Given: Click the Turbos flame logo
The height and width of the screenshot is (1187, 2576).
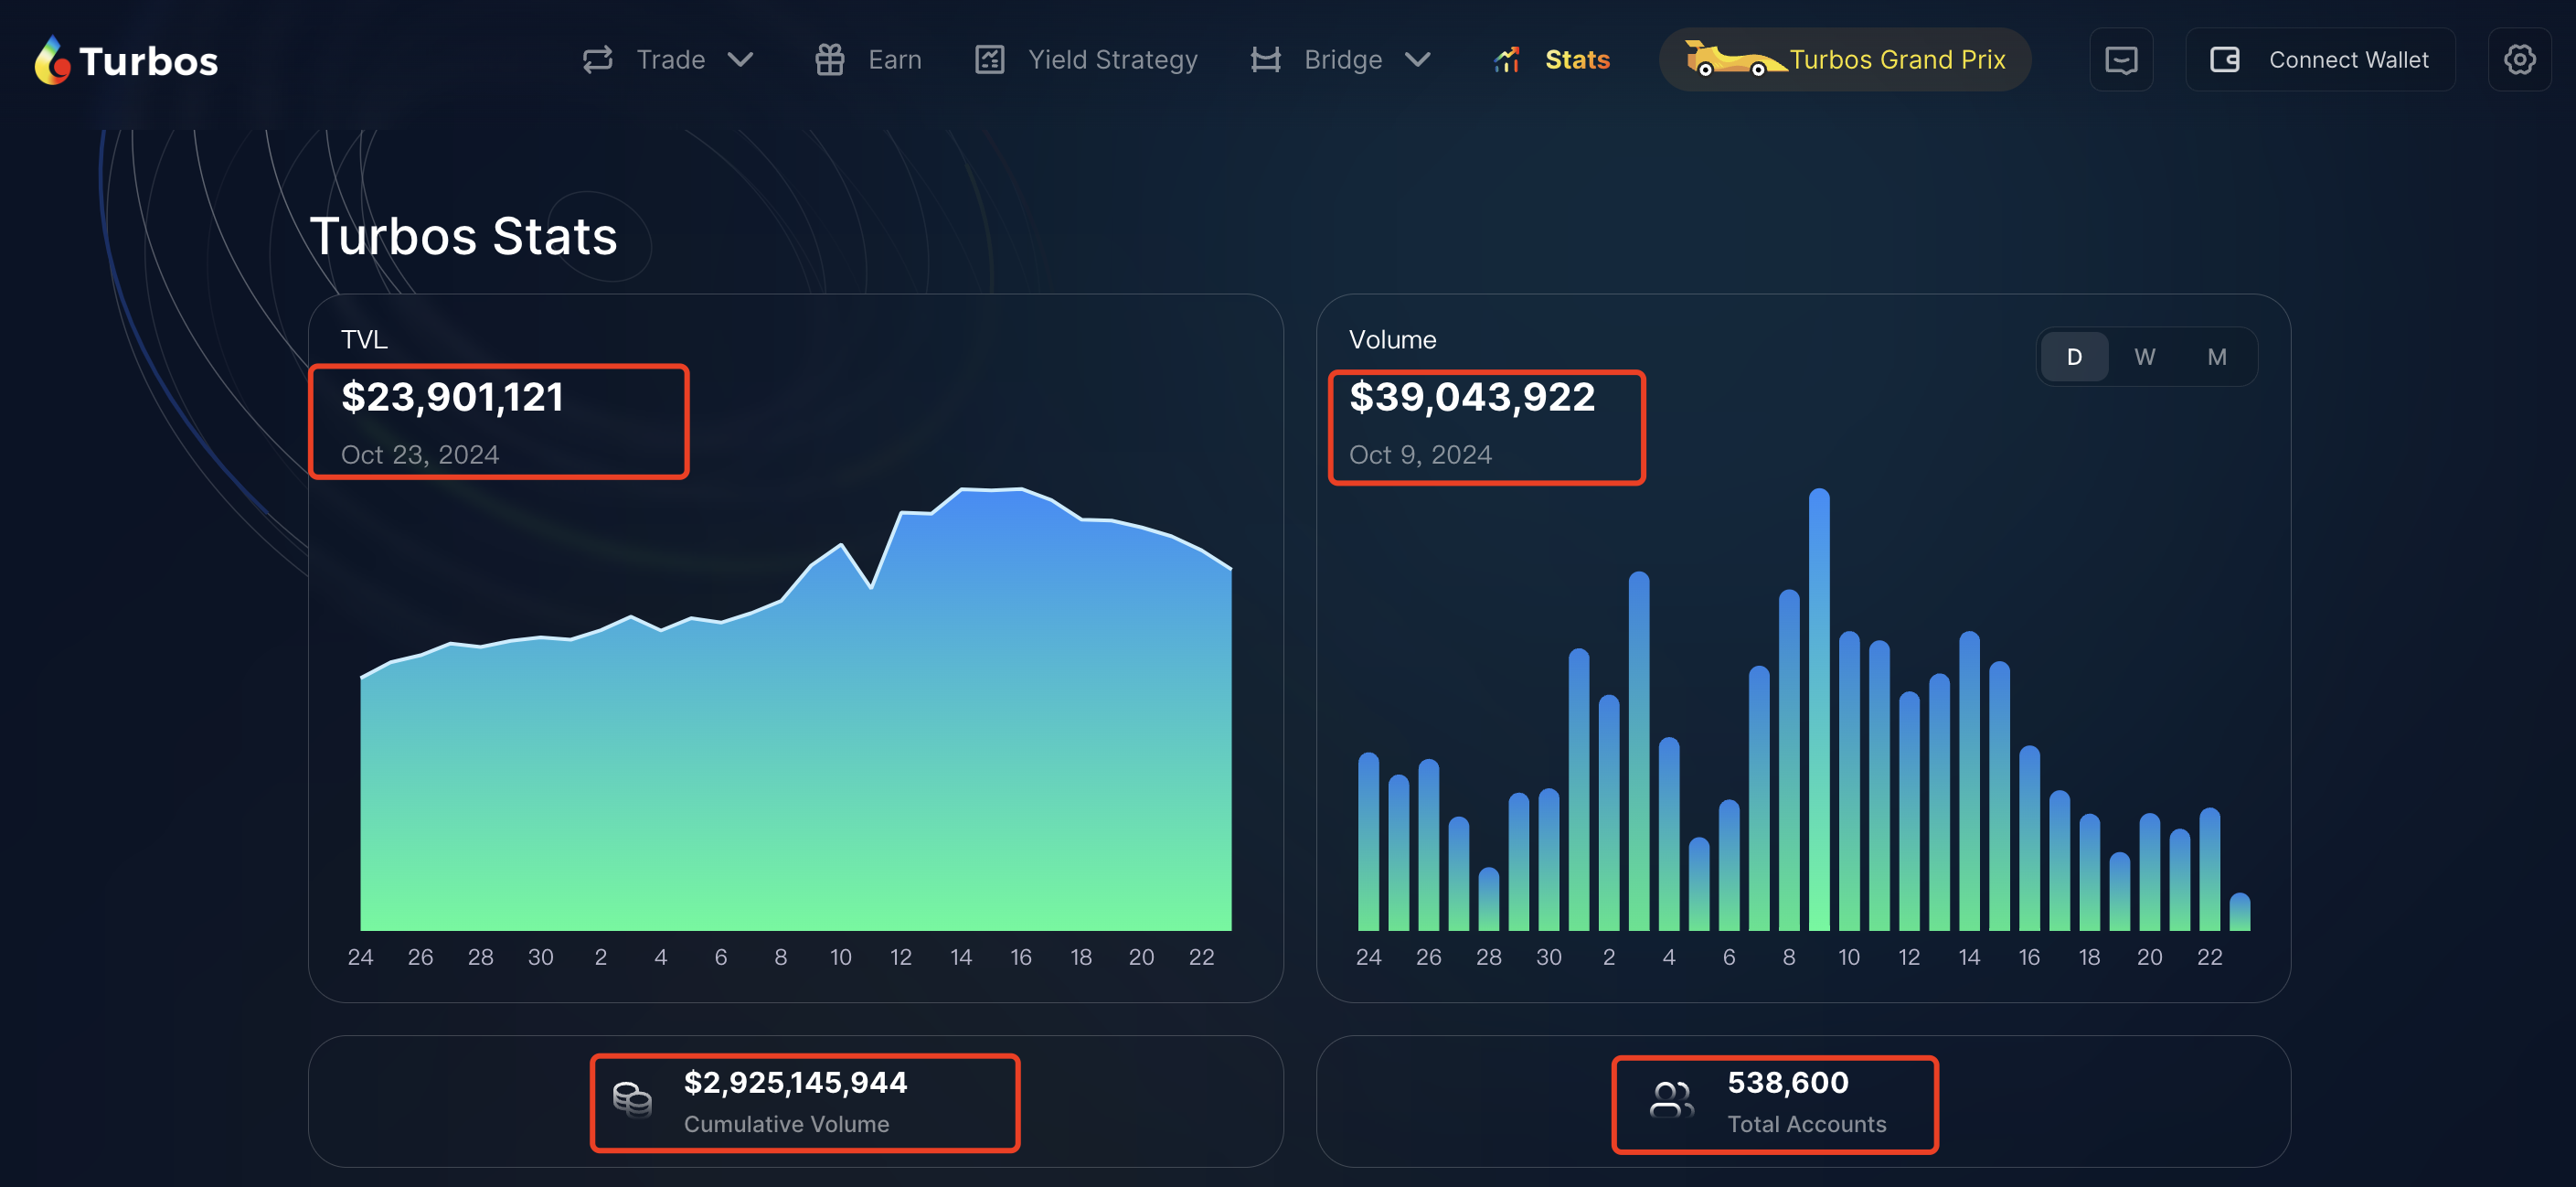Looking at the screenshot, I should coord(52,60).
